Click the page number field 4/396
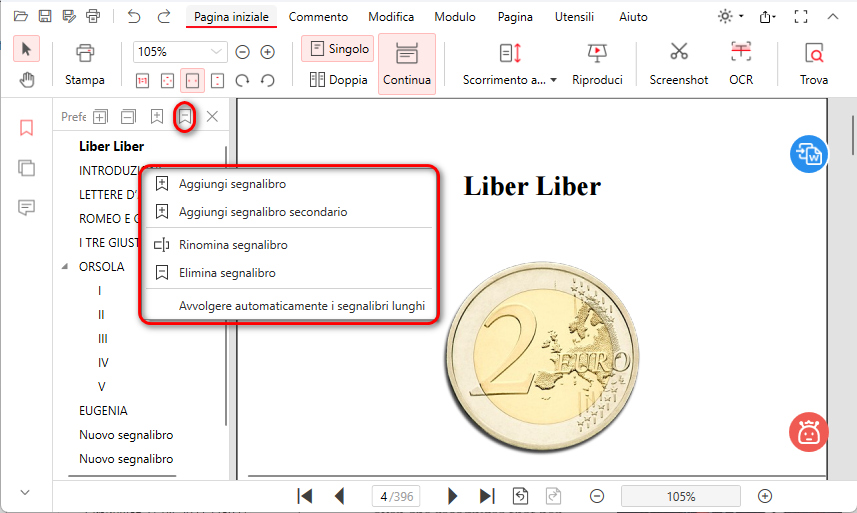Screen dimensions: 857x513 (397, 496)
